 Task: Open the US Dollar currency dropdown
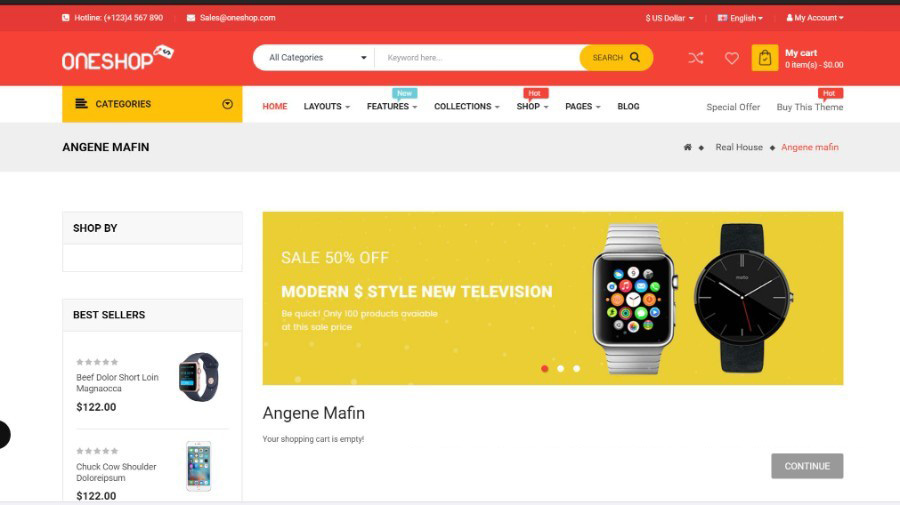click(669, 18)
